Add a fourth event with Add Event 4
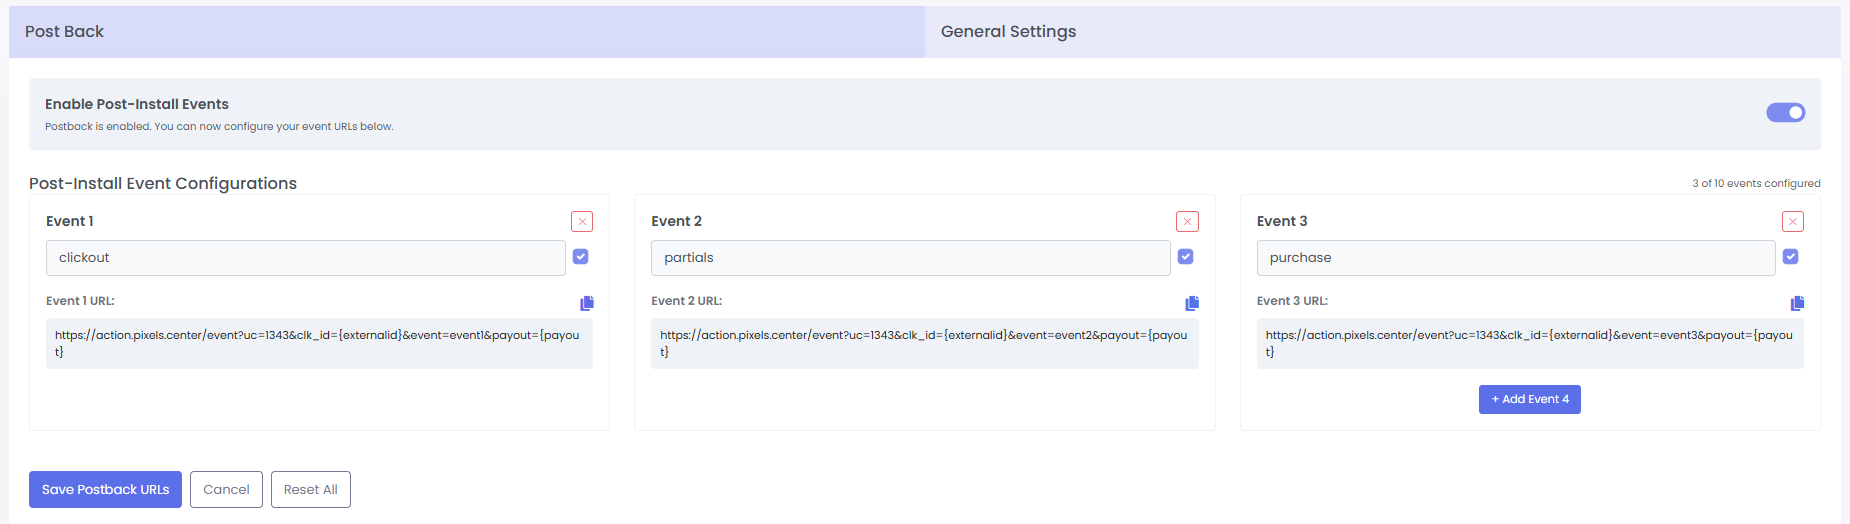The height and width of the screenshot is (524, 1850). point(1529,399)
